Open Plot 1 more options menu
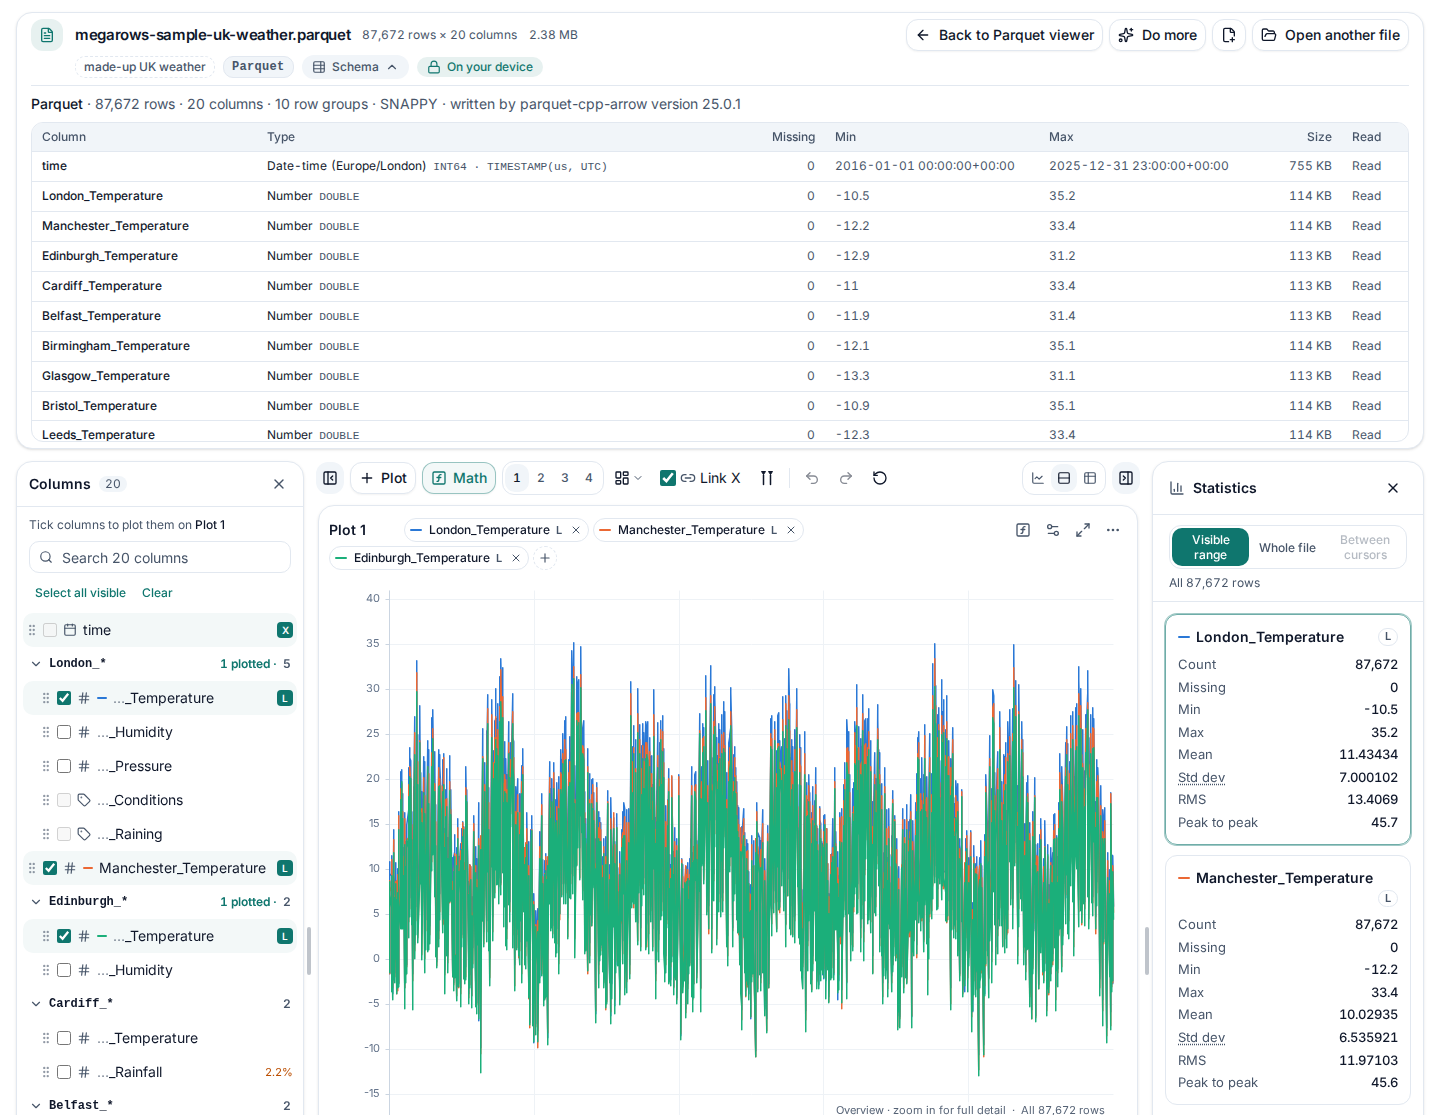The width and height of the screenshot is (1440, 1115). tap(1113, 530)
